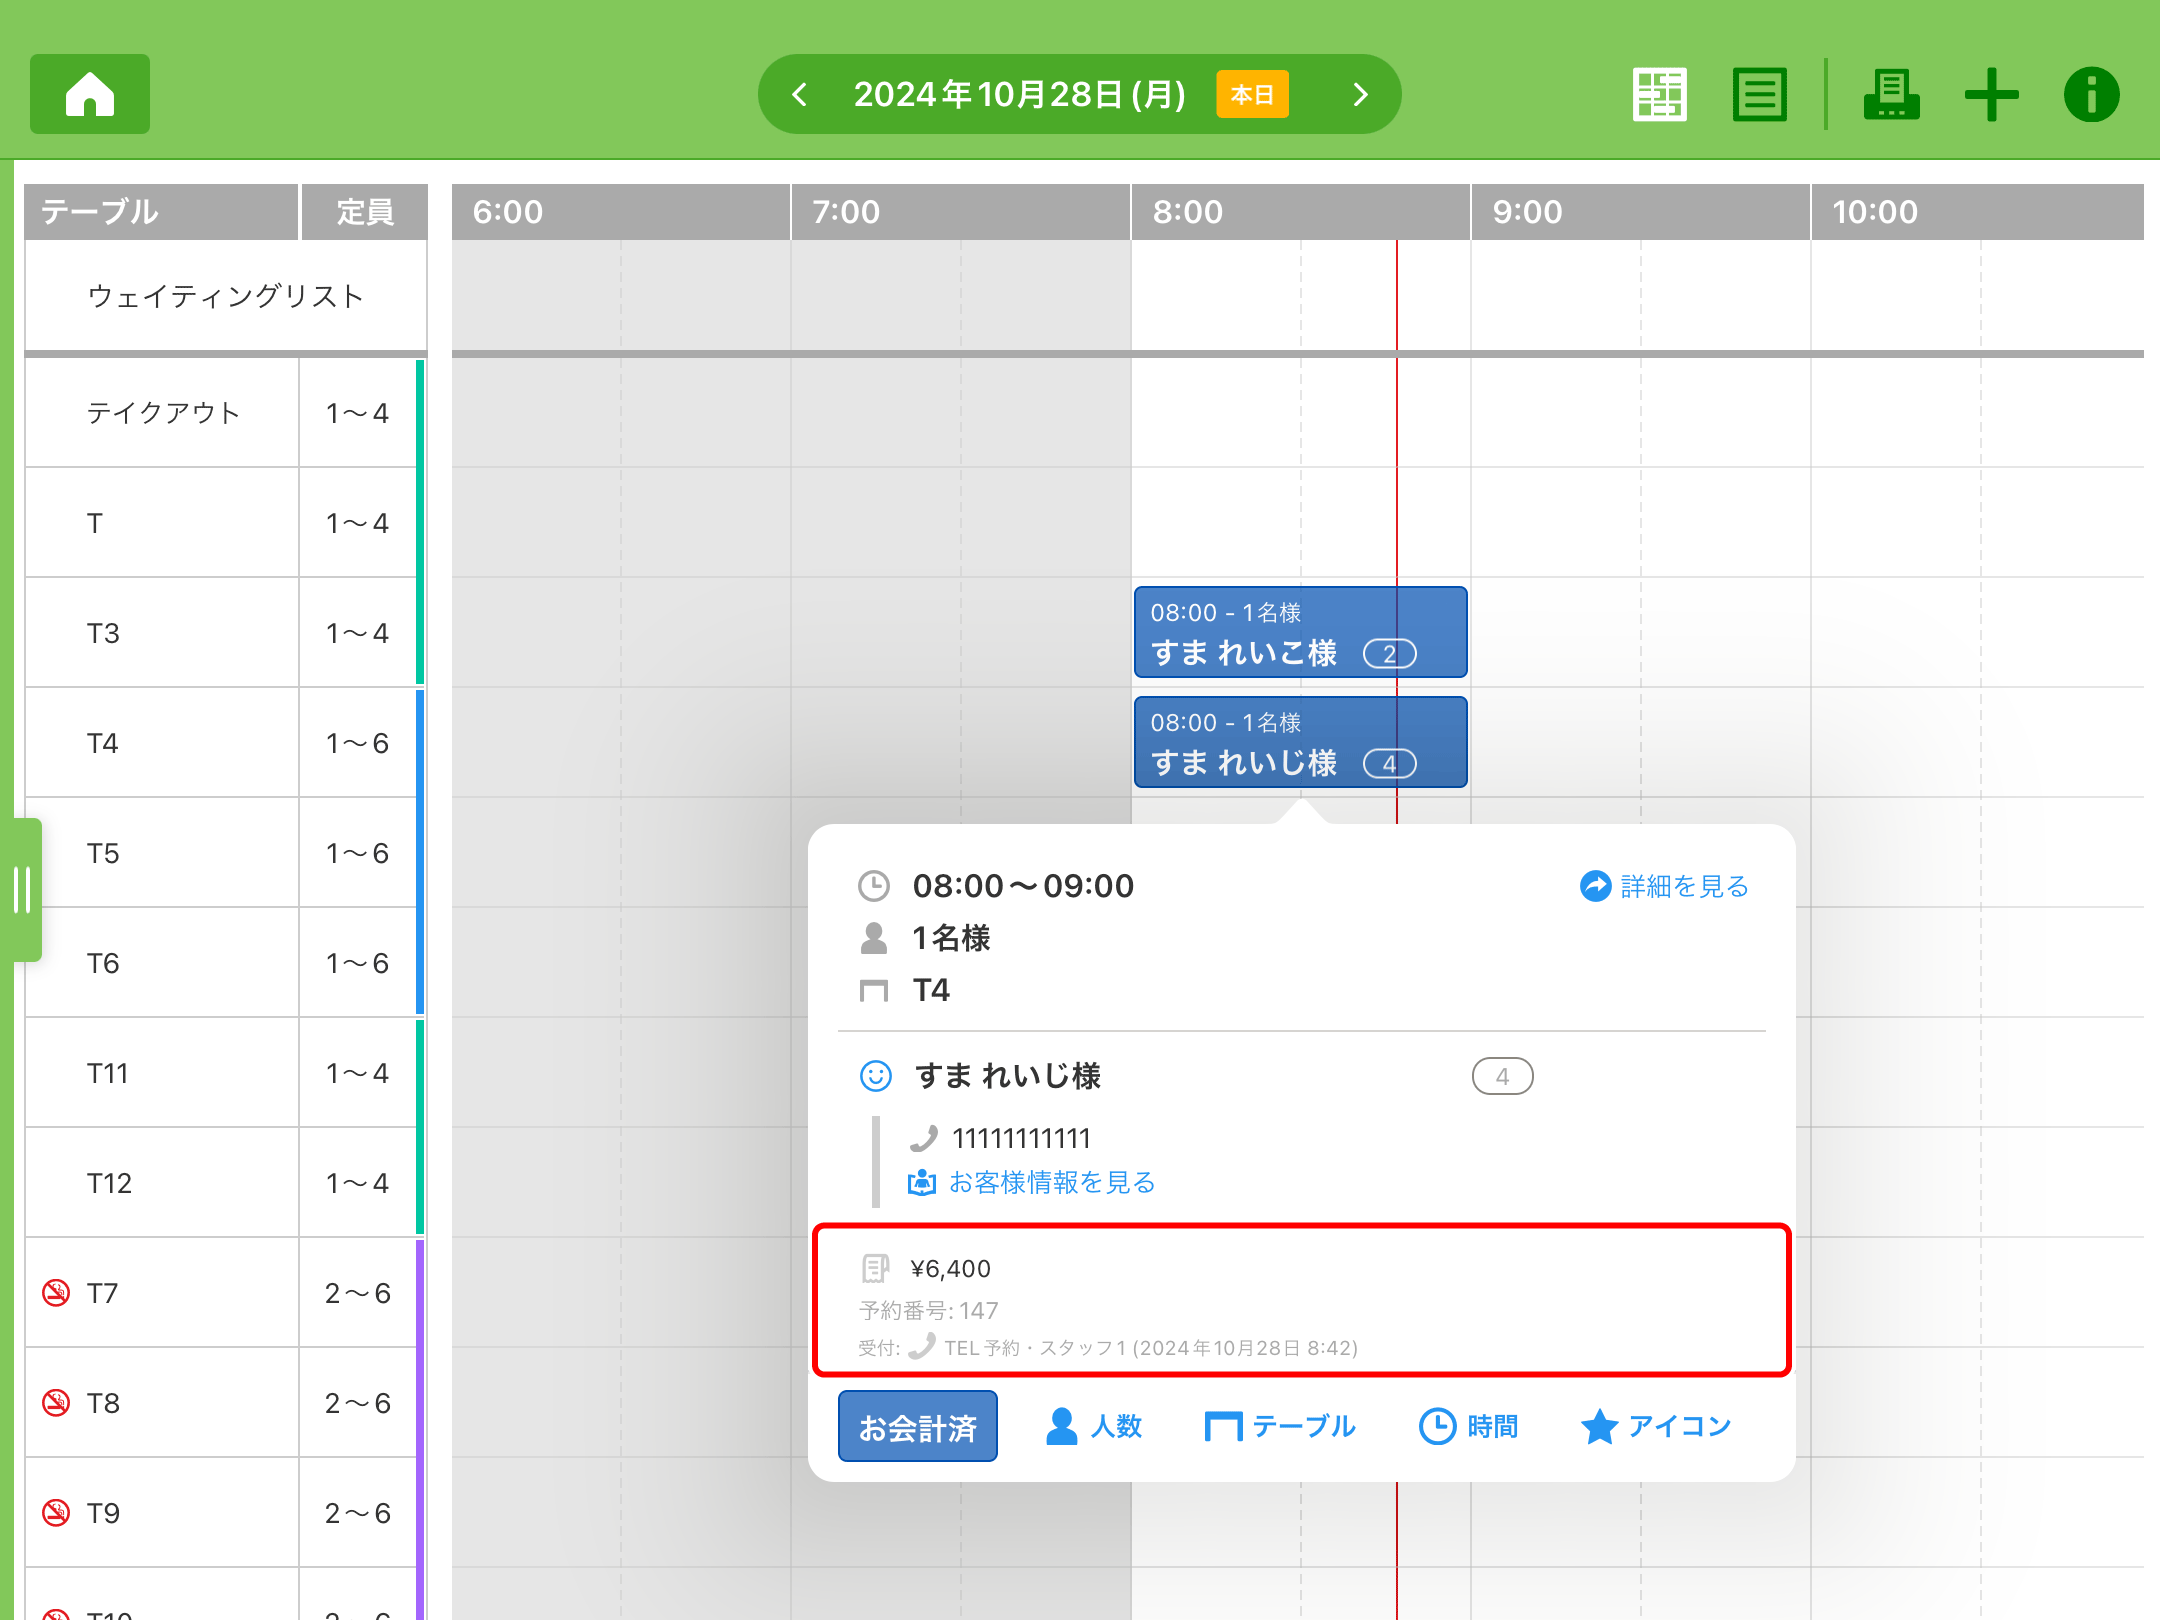The height and width of the screenshot is (1620, 2160).
Task: Select the すま れいこ様 reservation block
Action: pos(1299,632)
